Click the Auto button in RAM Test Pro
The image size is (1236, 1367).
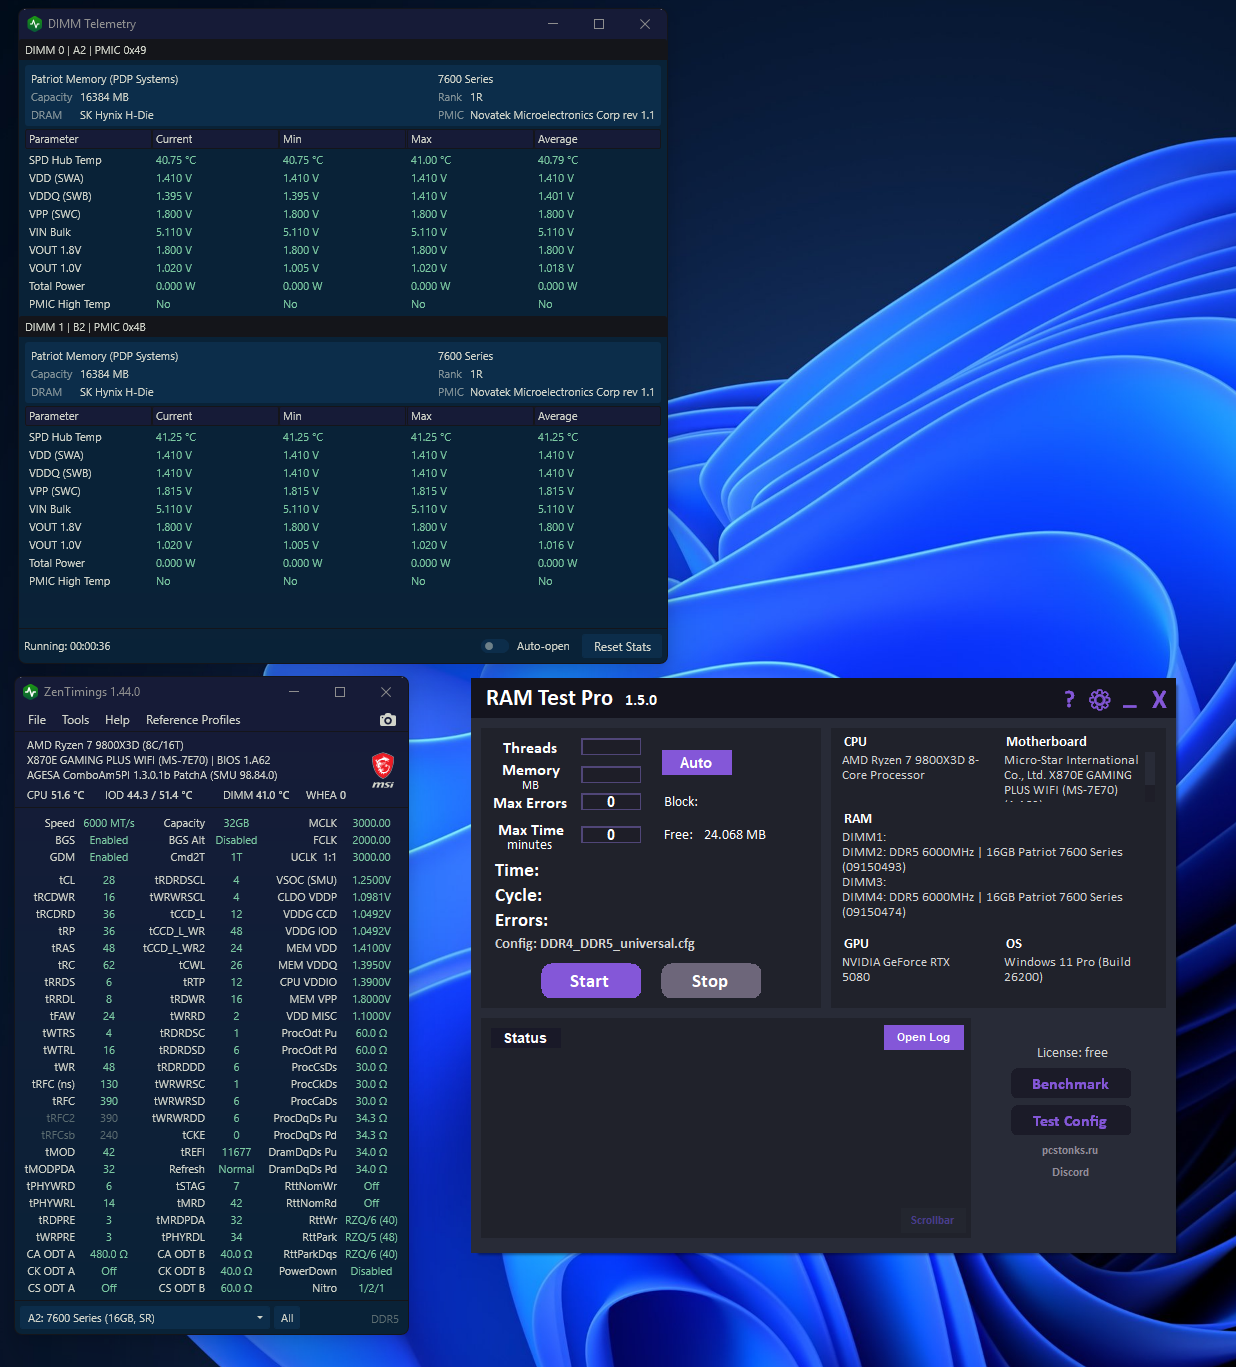696,763
